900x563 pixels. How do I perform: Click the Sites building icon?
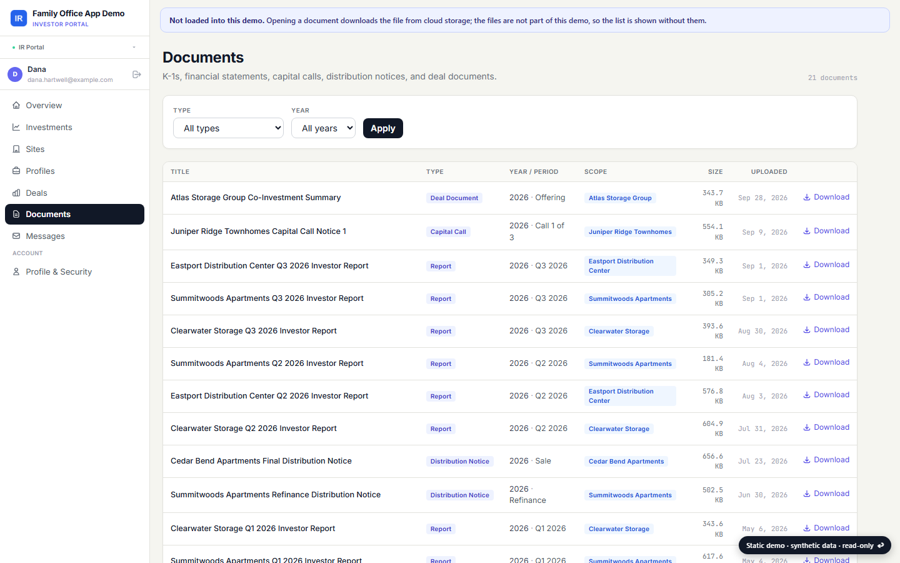(x=16, y=149)
